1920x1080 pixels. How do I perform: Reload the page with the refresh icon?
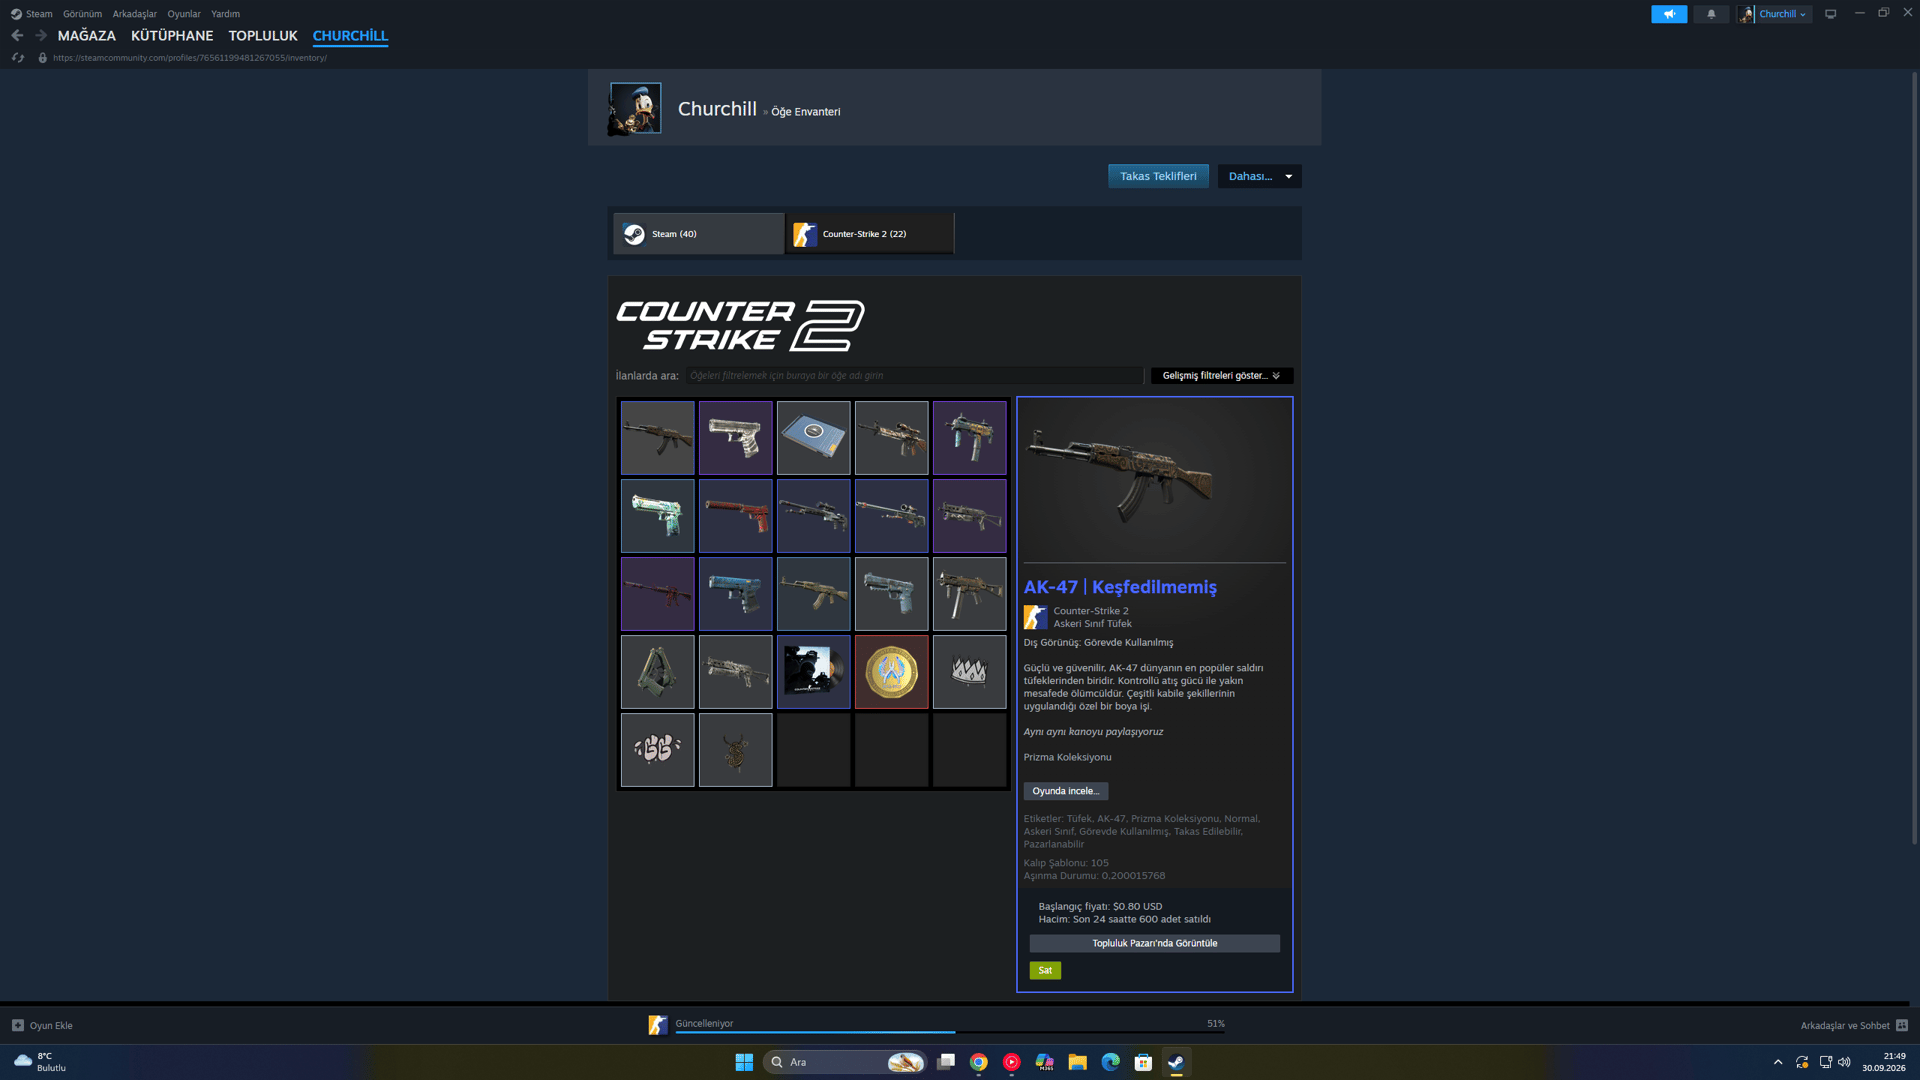click(17, 58)
